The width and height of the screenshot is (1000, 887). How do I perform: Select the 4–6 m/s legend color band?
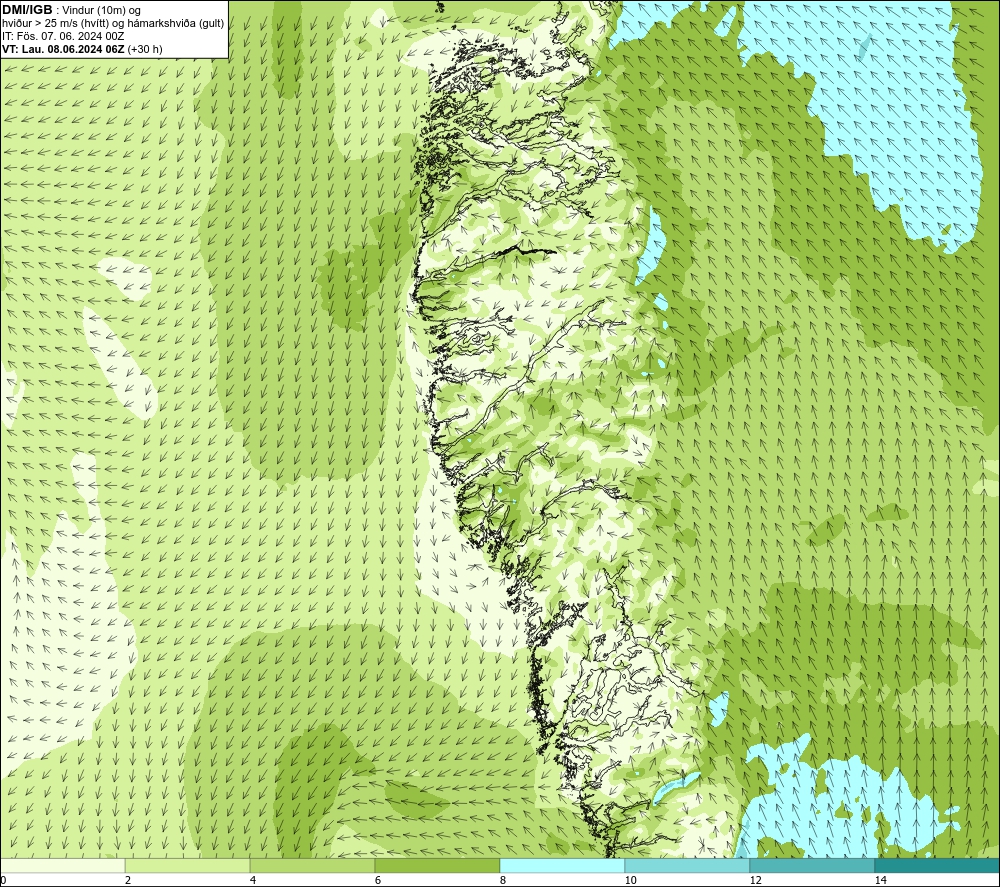312,865
